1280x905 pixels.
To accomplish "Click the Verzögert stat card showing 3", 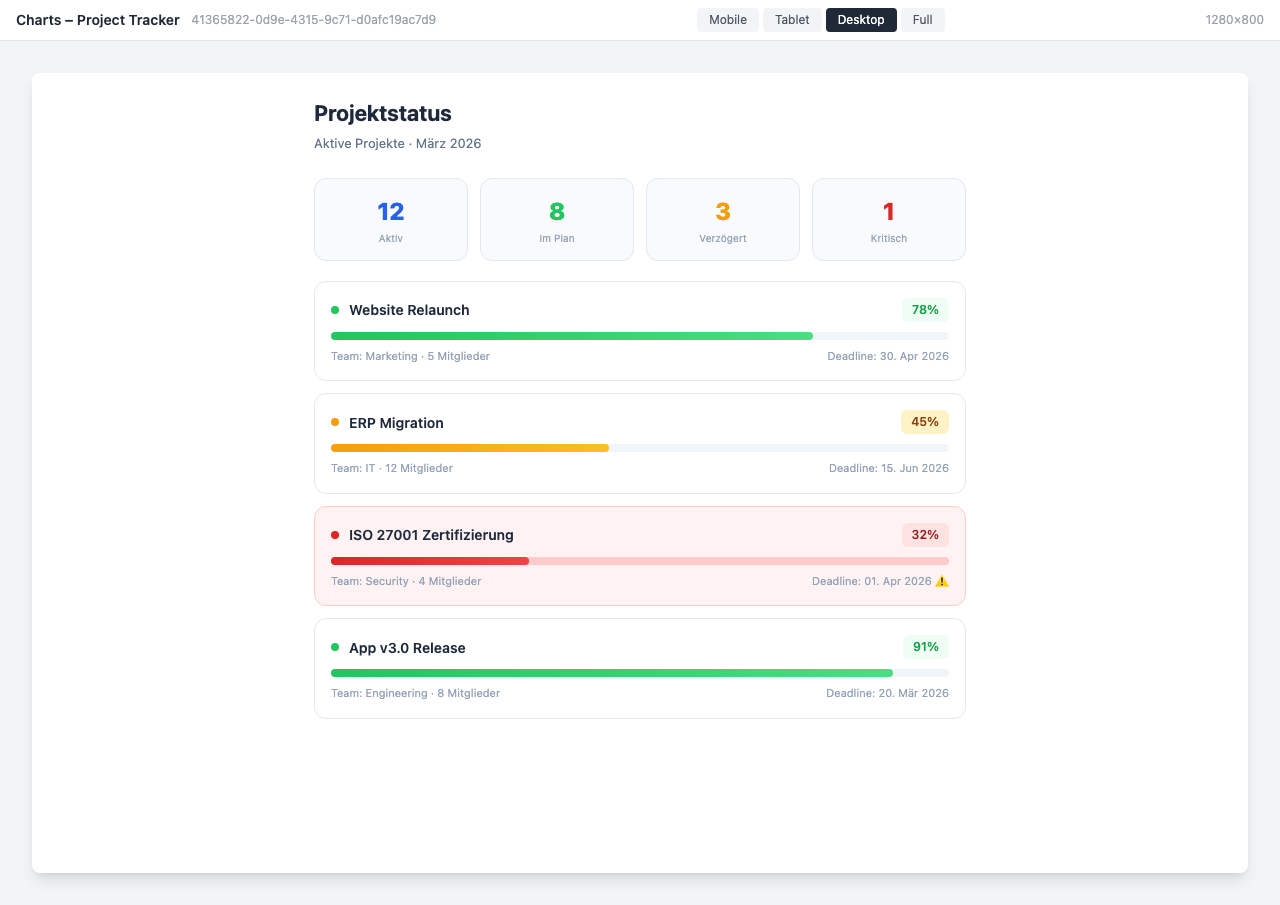I will pos(722,219).
